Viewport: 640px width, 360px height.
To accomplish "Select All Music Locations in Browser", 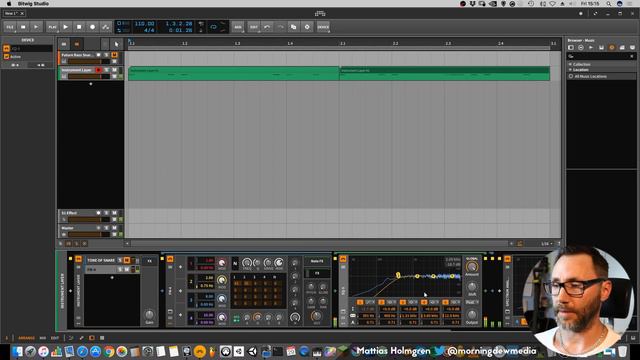I will pos(590,76).
